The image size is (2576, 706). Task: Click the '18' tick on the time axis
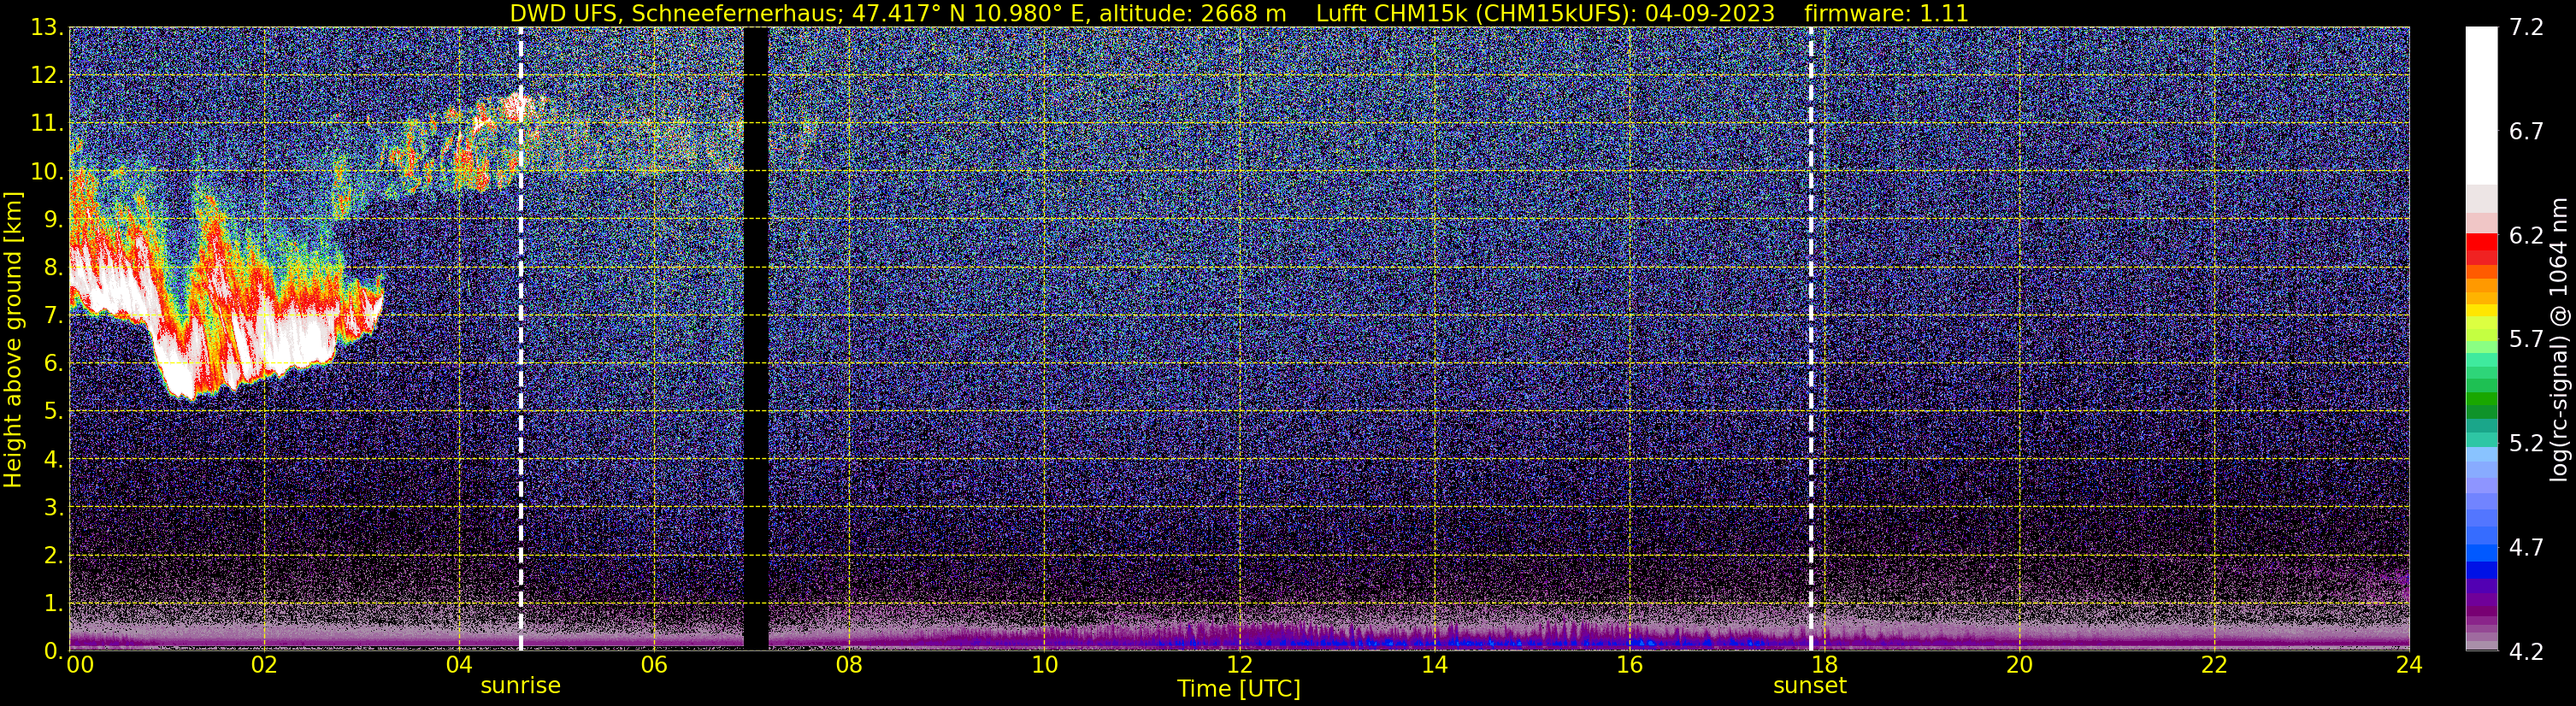point(1824,665)
